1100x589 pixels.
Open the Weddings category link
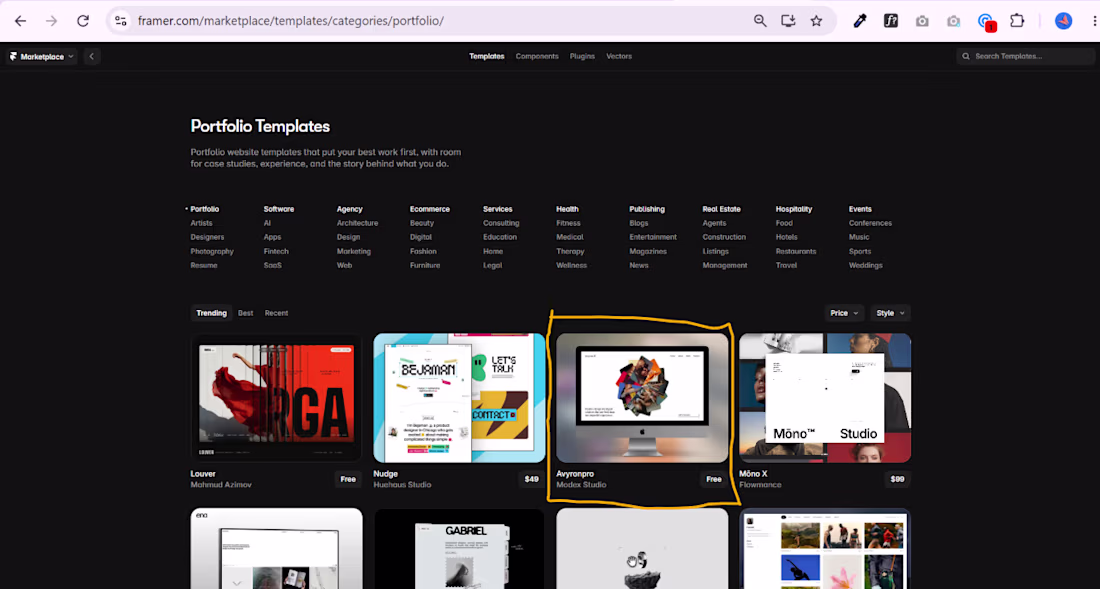tap(866, 265)
